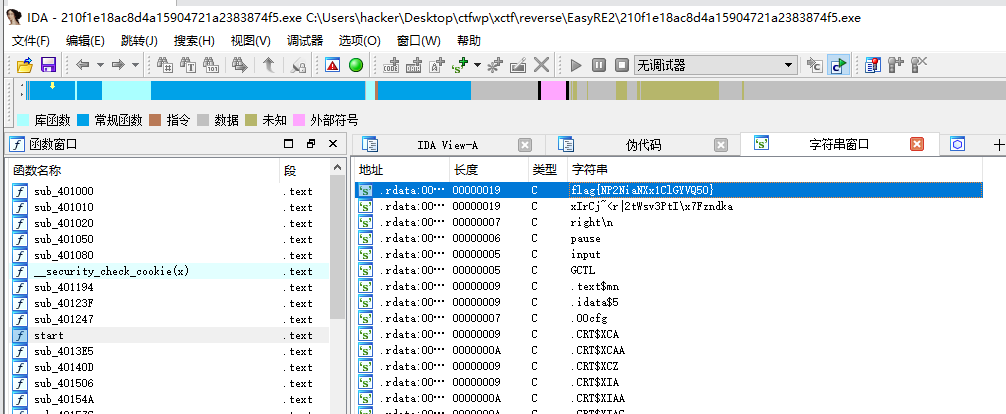Float the 函数窗口 panel with restore icon

point(311,144)
